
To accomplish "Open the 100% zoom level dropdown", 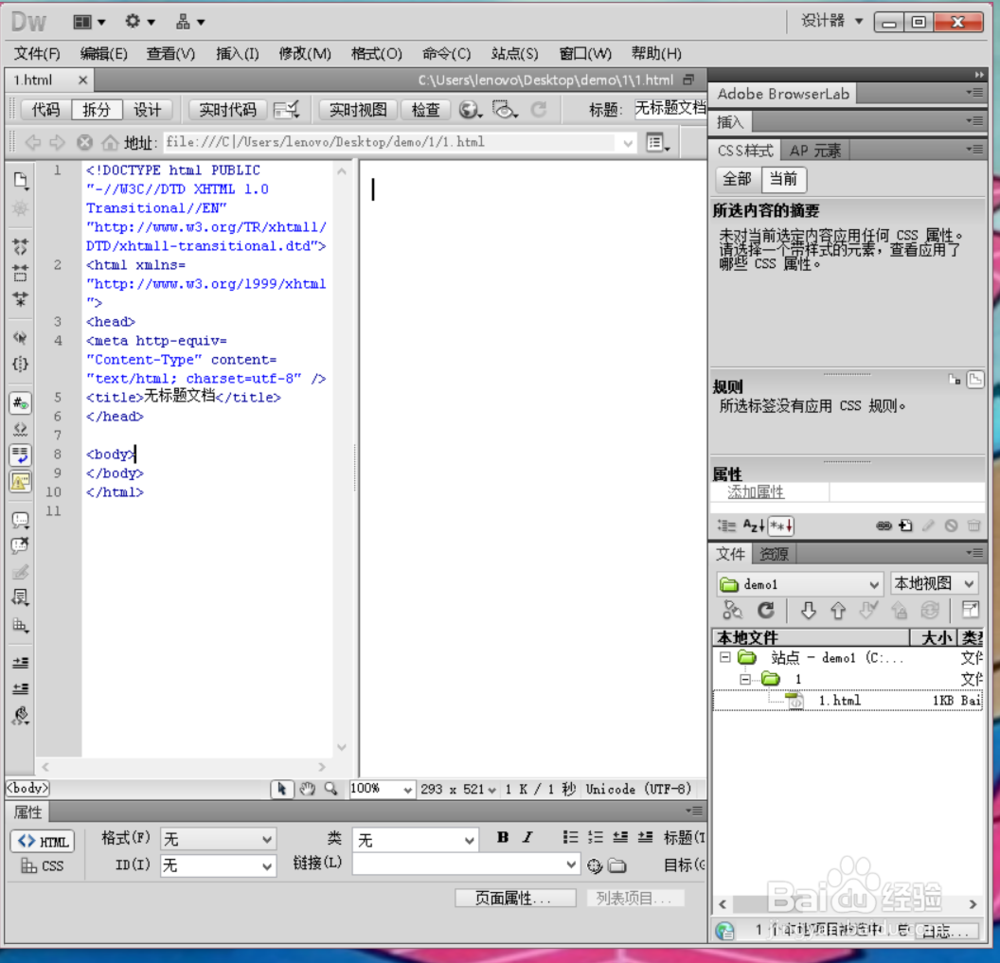I will [382, 789].
